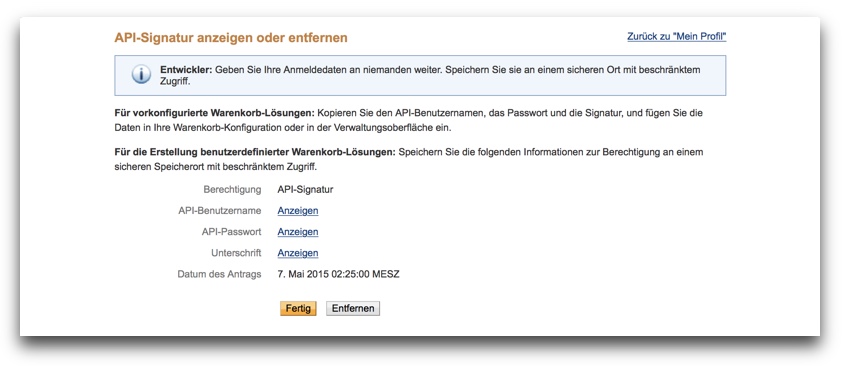Click the Datum des Antrags label
846x366 pixels.
click(x=219, y=274)
